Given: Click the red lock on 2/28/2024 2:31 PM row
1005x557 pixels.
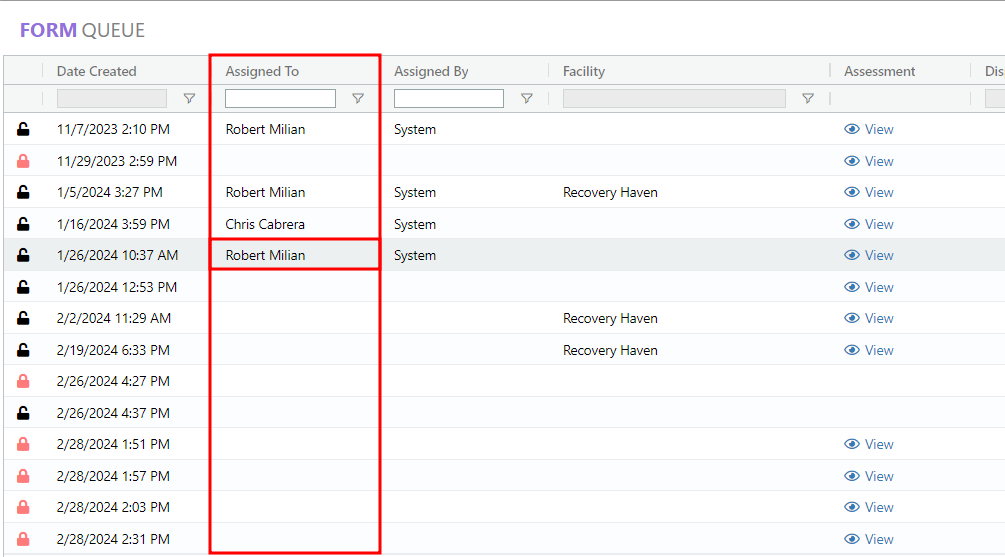Looking at the screenshot, I should click(x=23, y=539).
